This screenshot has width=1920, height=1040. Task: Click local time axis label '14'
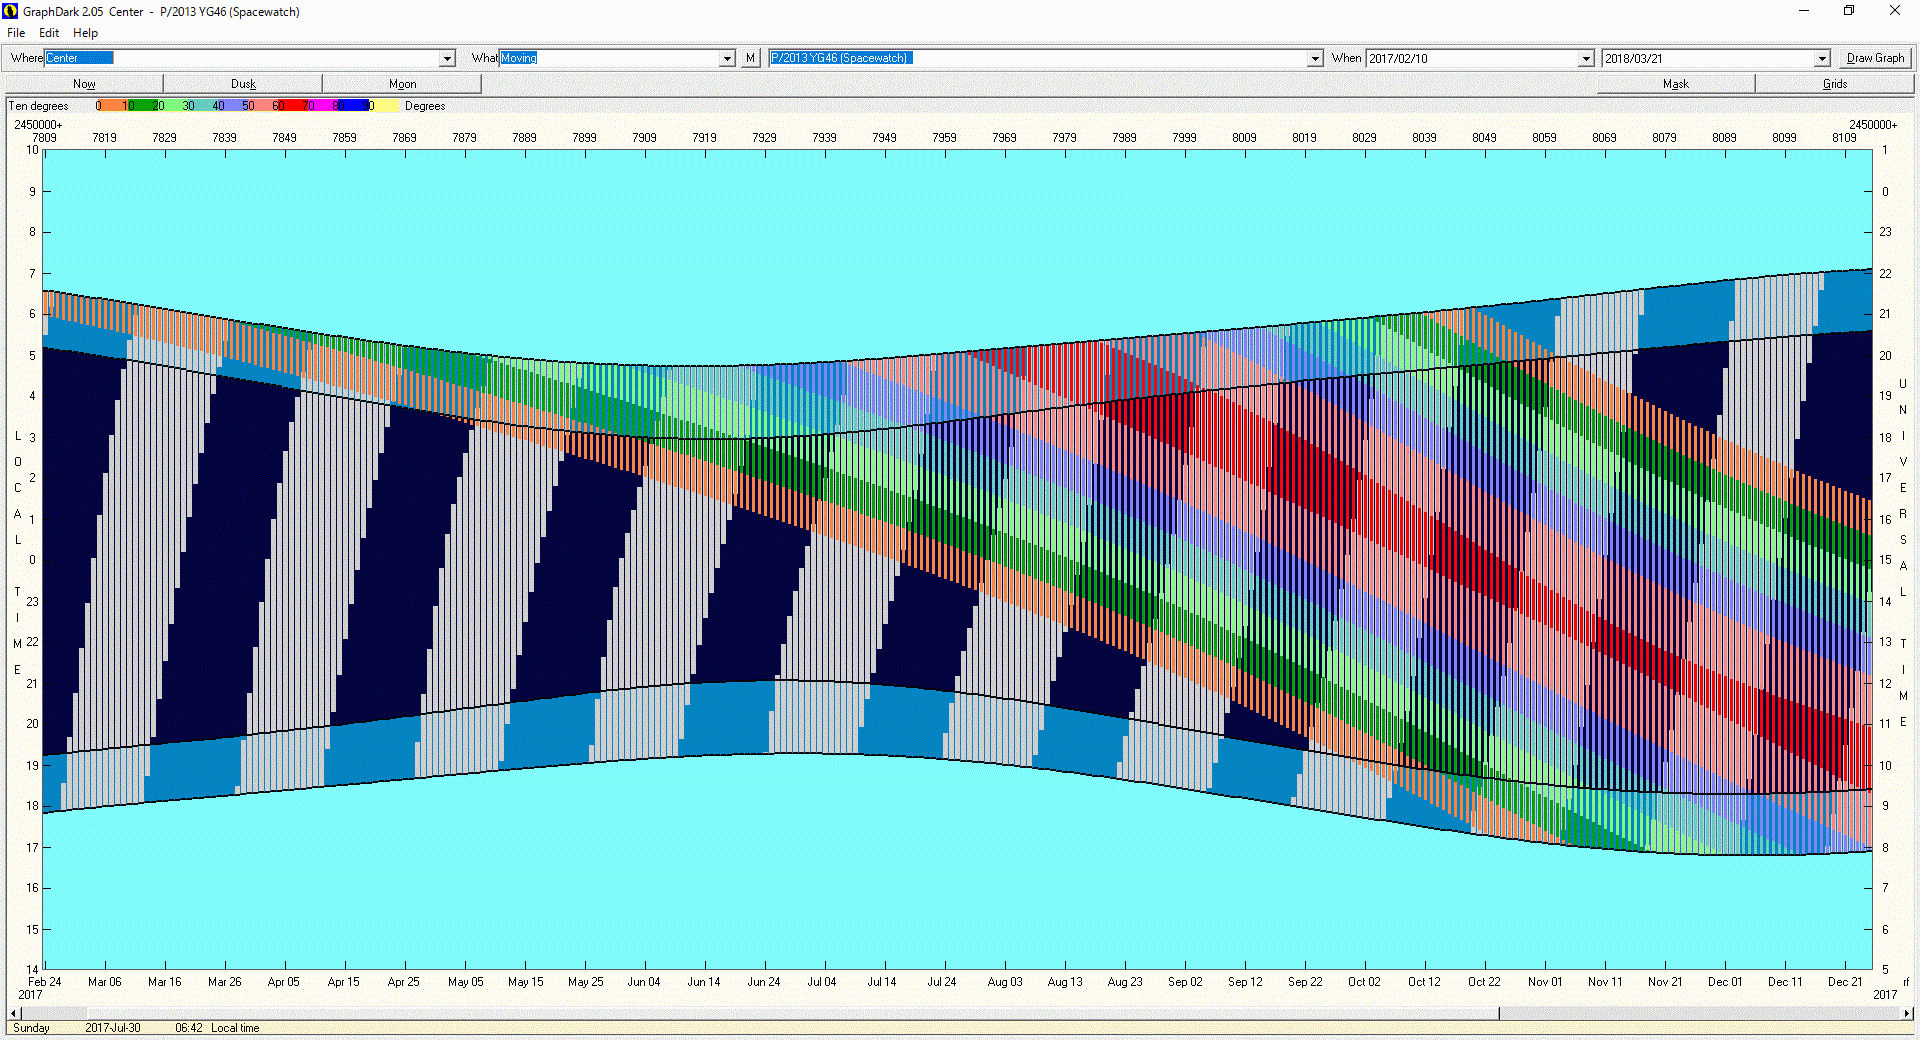tap(32, 970)
